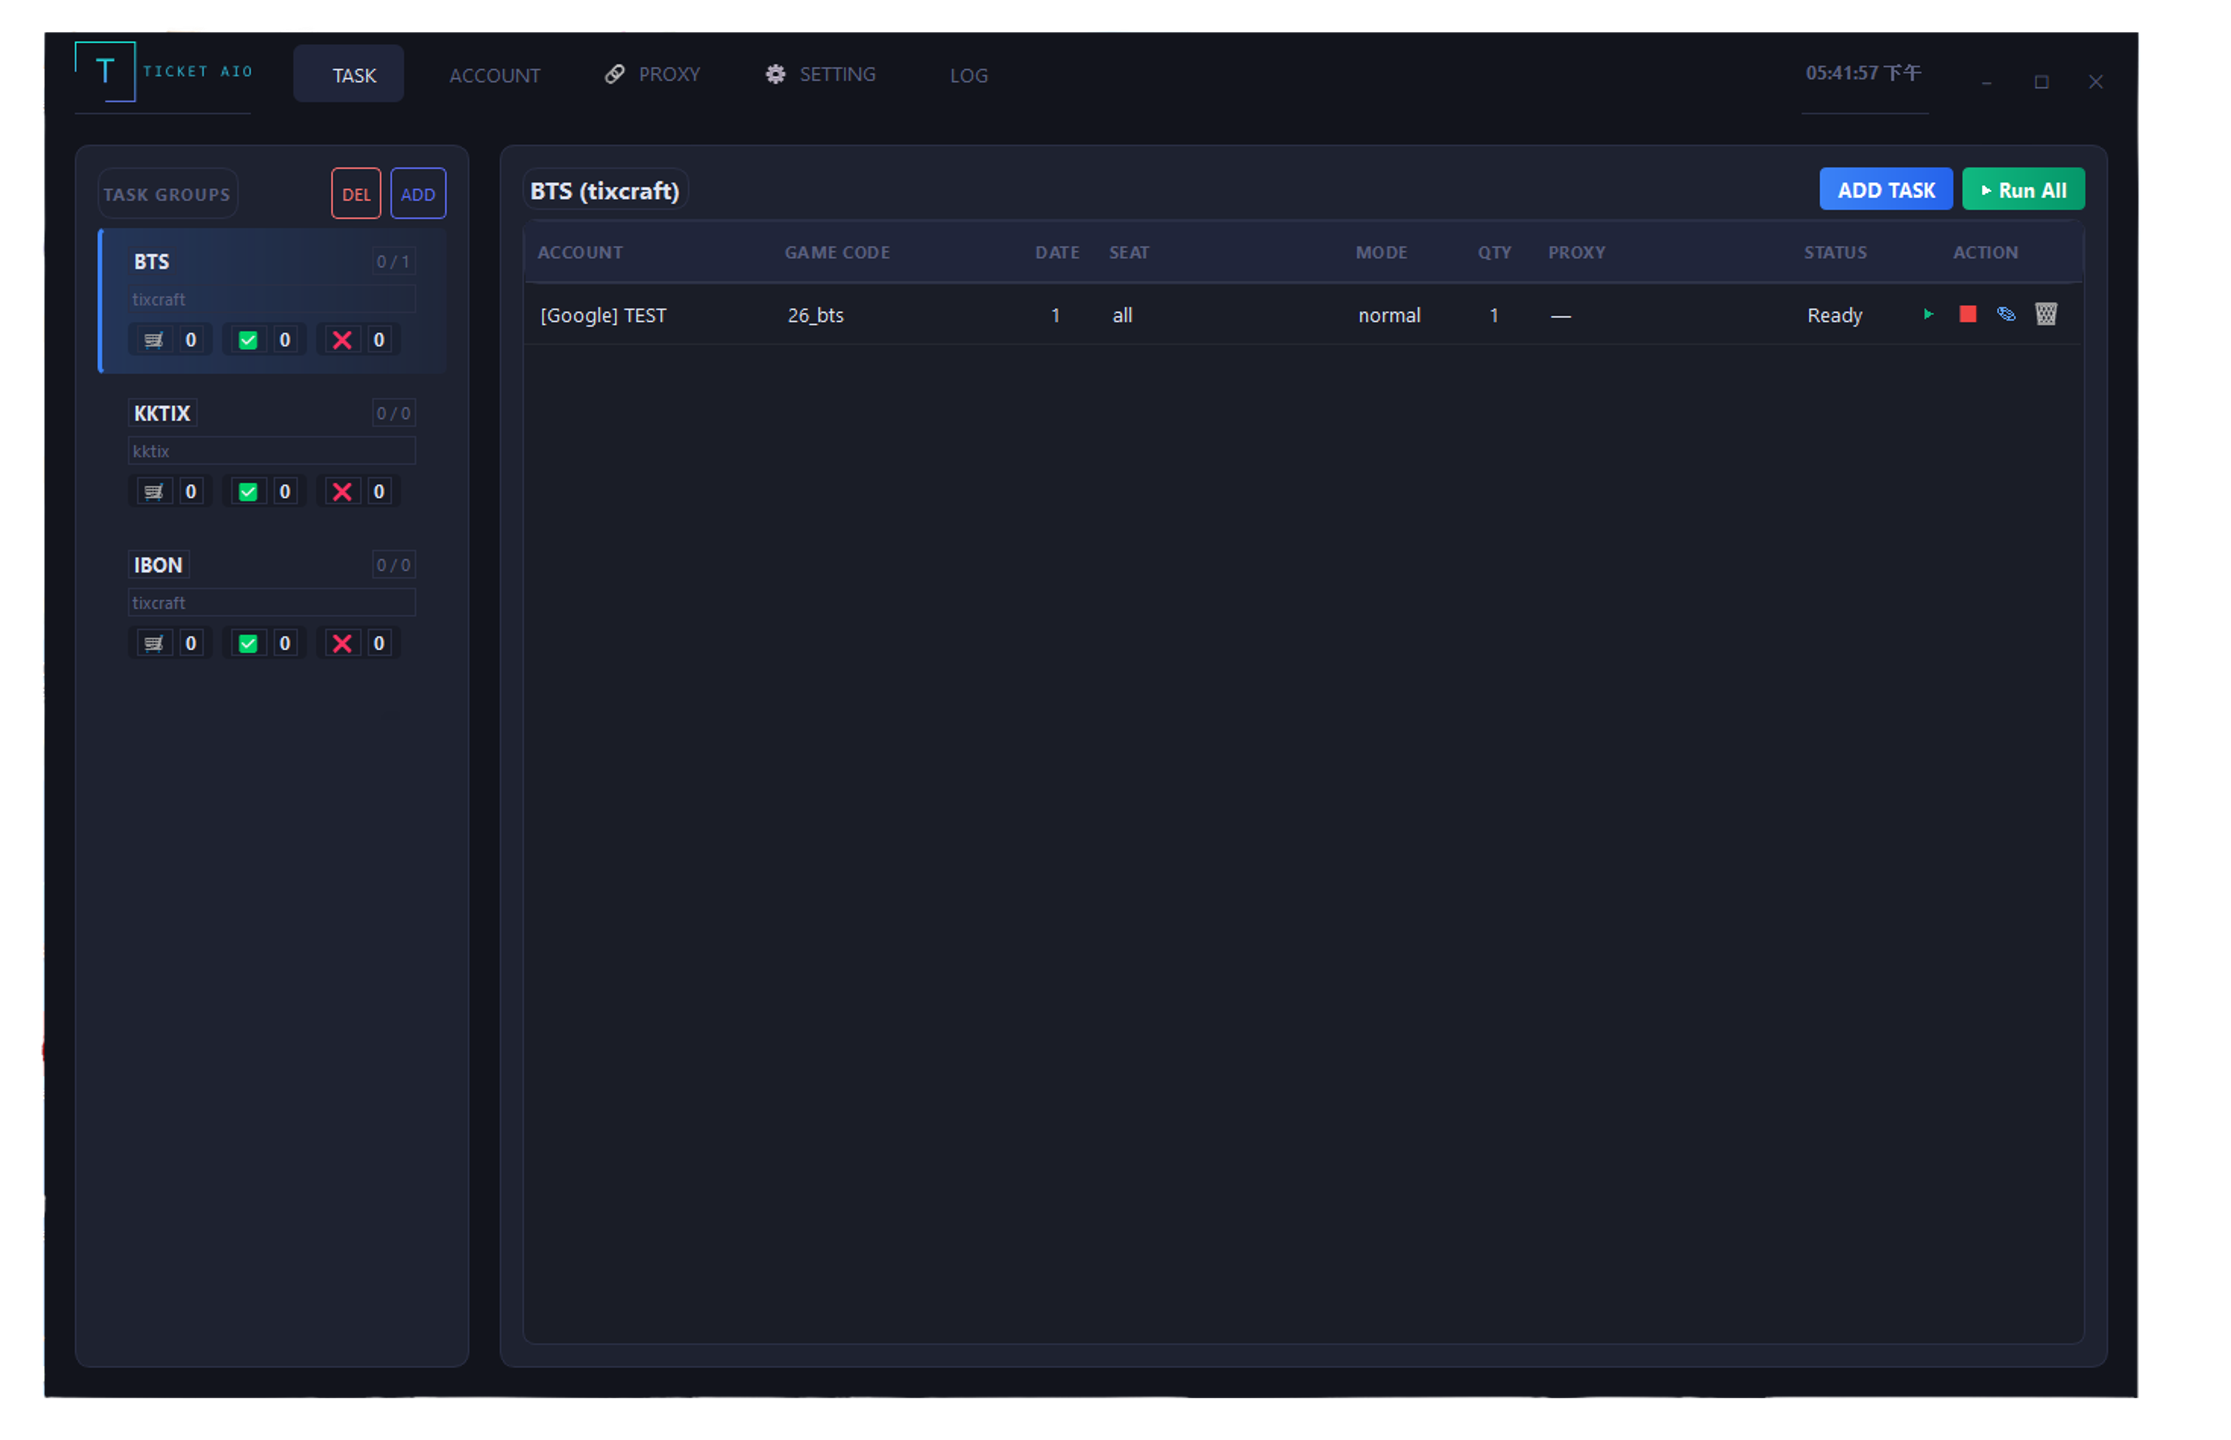Click the MODE column header
Image resolution: width=2231 pixels, height=1440 pixels.
click(1381, 253)
